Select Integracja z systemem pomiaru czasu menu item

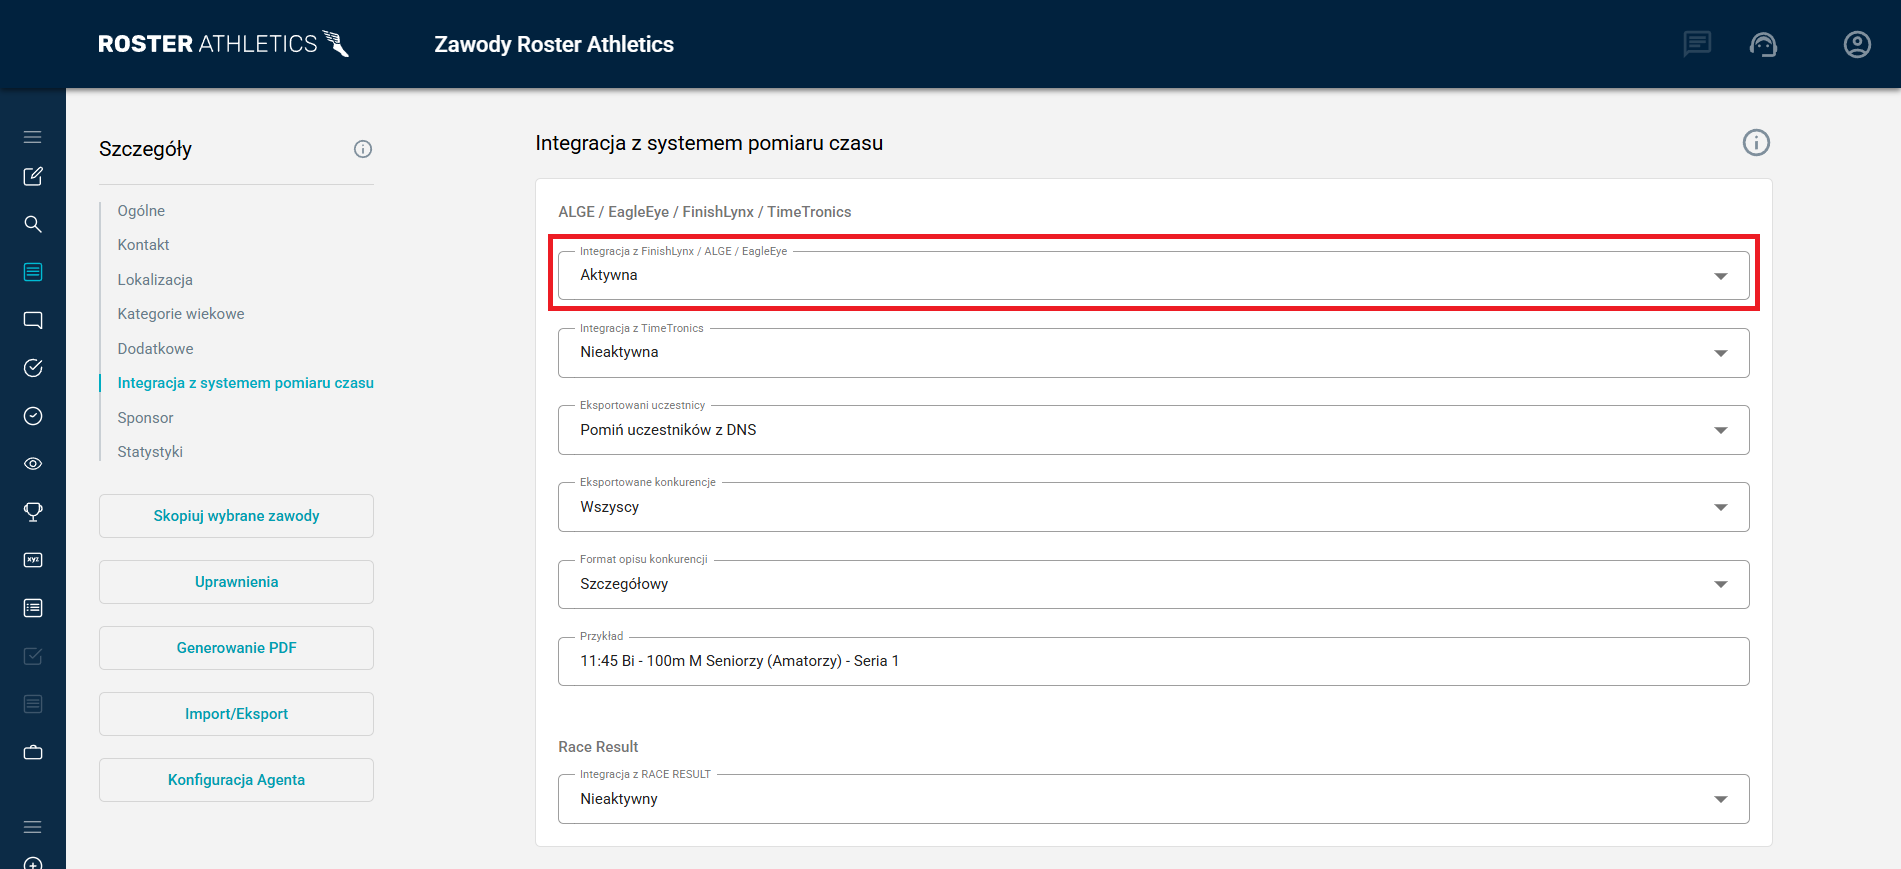[x=245, y=383]
